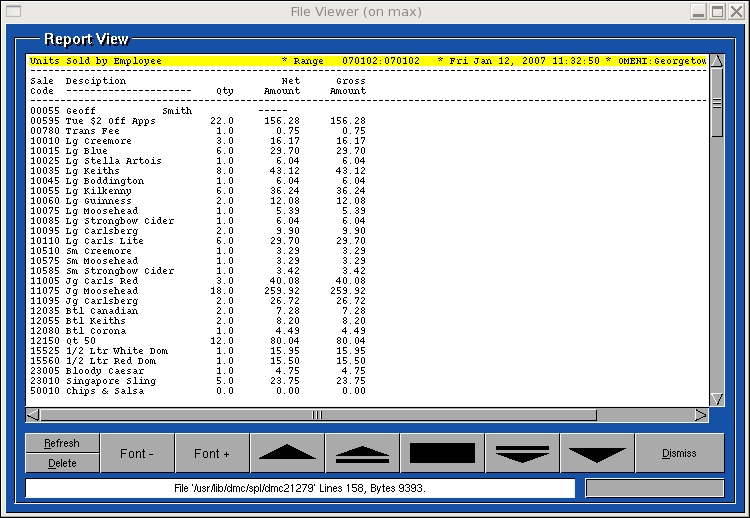The width and height of the screenshot is (750, 518).
Task: Dismiss the report viewer
Action: point(679,453)
